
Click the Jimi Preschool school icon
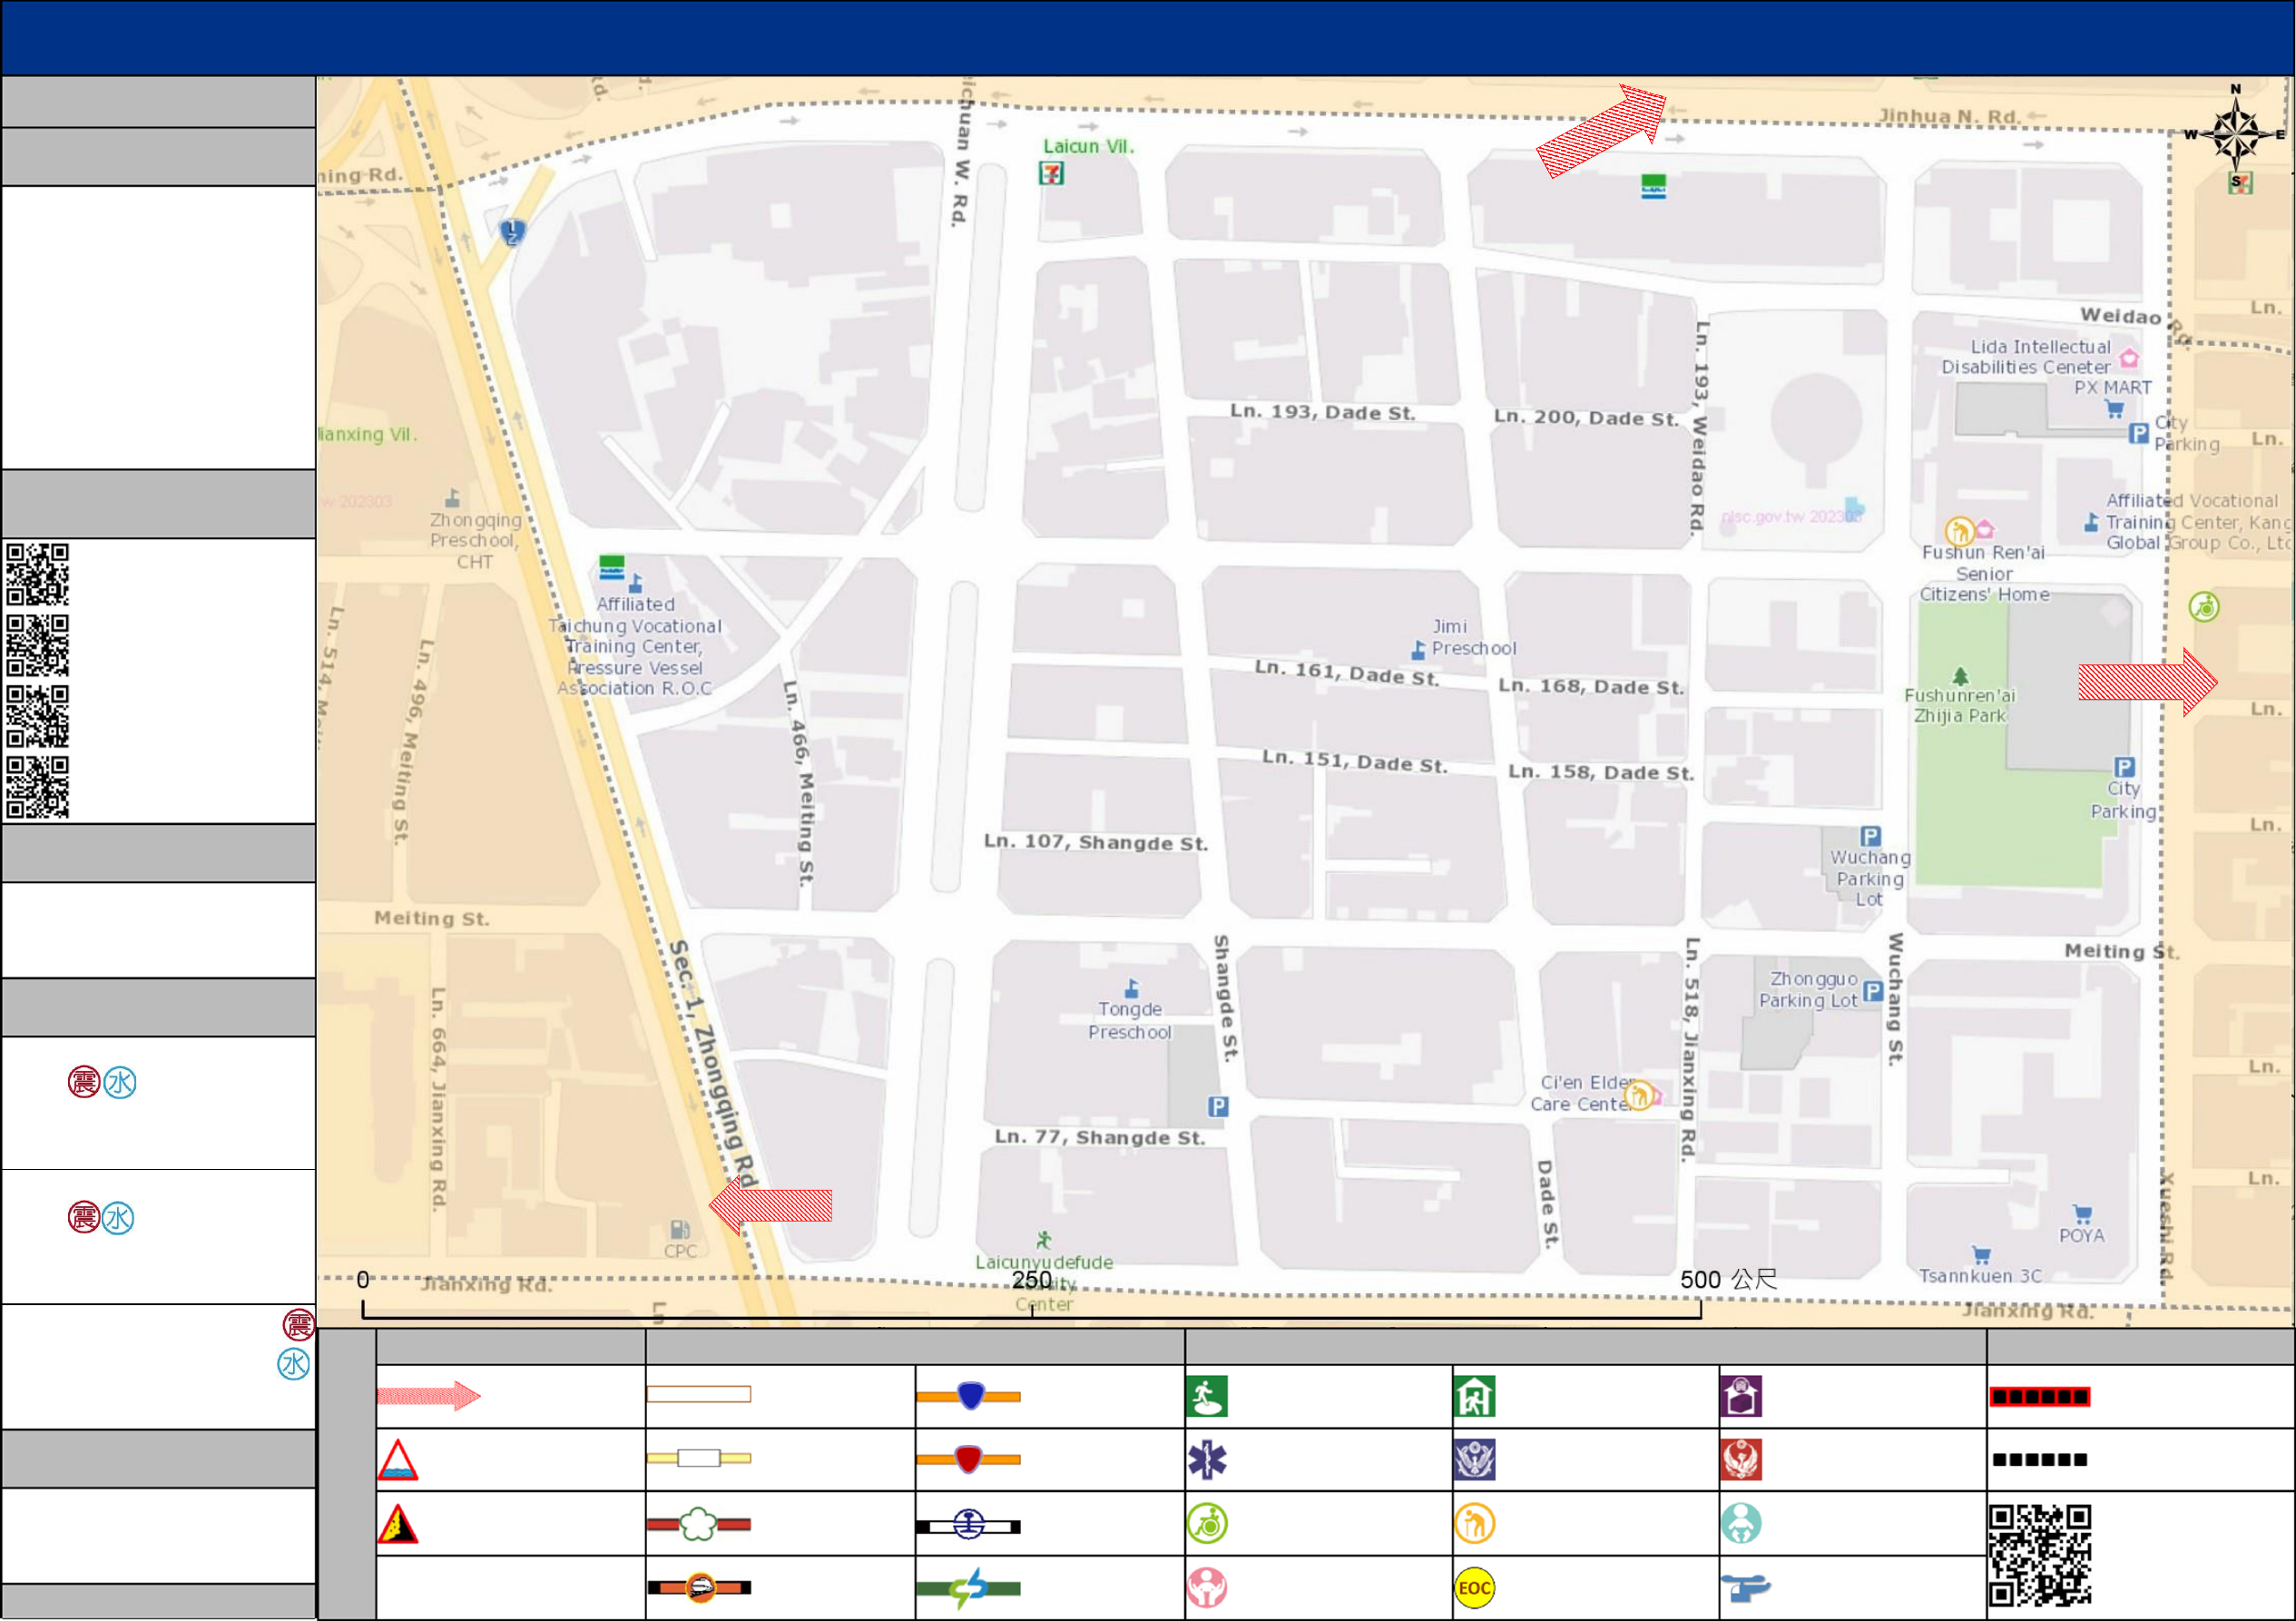click(1418, 650)
